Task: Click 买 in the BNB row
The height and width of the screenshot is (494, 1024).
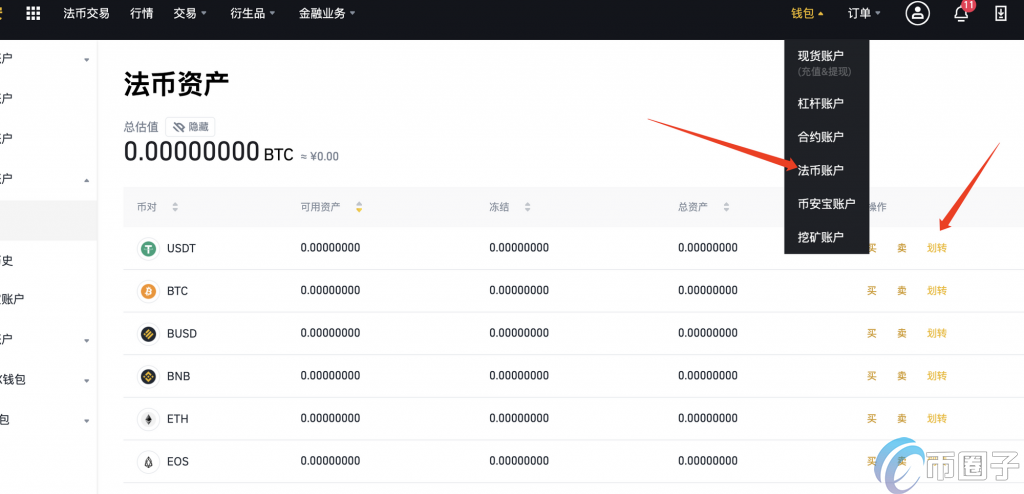Action: (872, 376)
